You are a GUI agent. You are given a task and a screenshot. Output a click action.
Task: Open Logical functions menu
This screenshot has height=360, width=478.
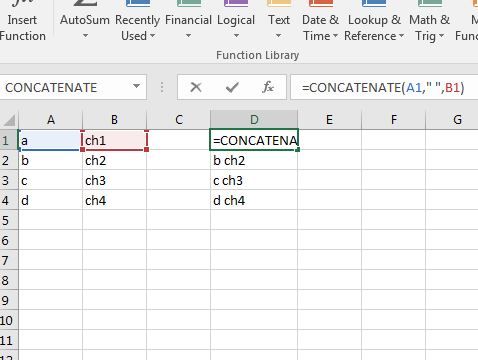click(236, 21)
